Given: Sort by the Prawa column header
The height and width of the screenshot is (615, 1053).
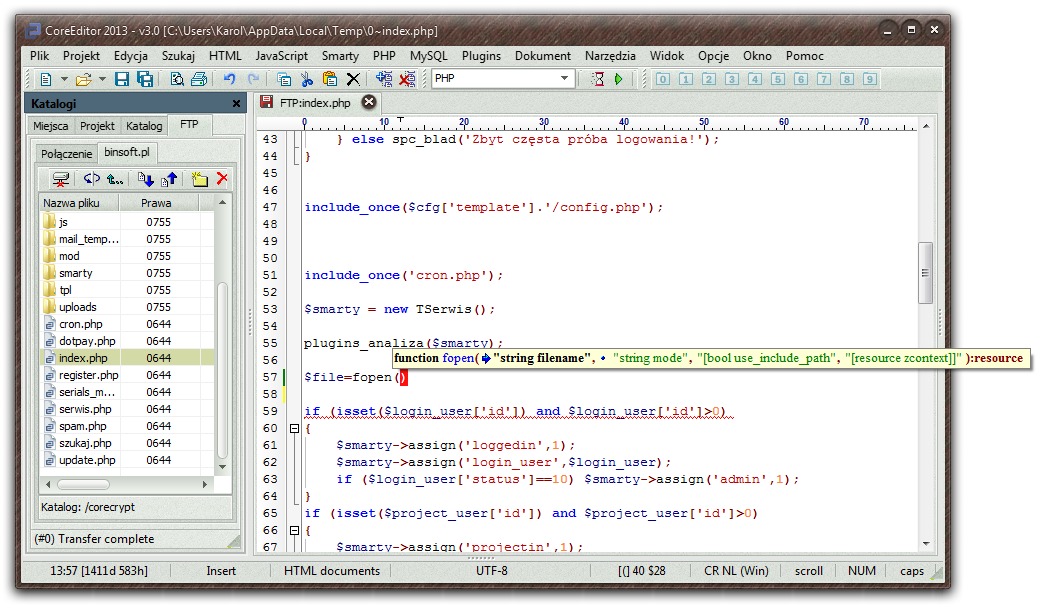Looking at the screenshot, I should click(x=158, y=203).
